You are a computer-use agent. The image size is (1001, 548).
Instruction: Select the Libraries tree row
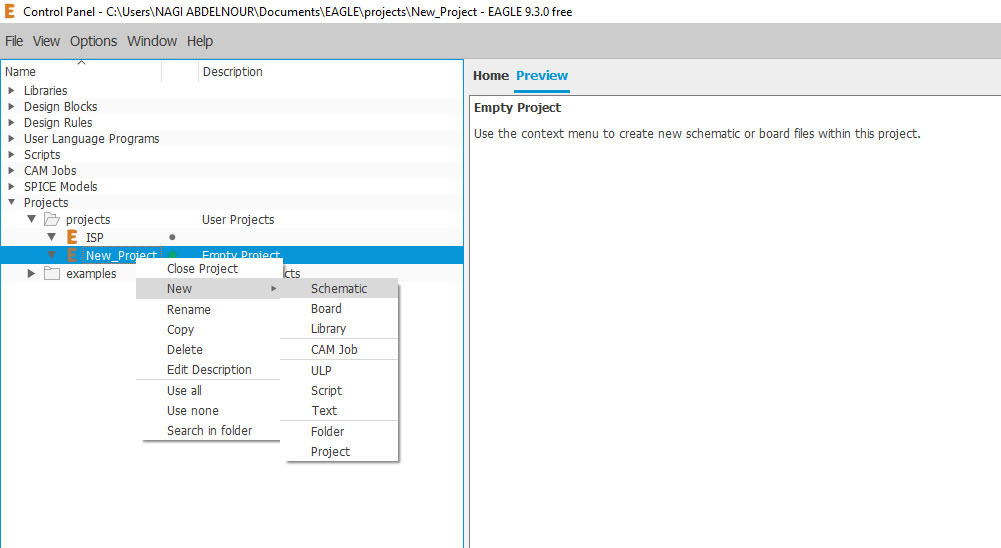tap(232, 91)
